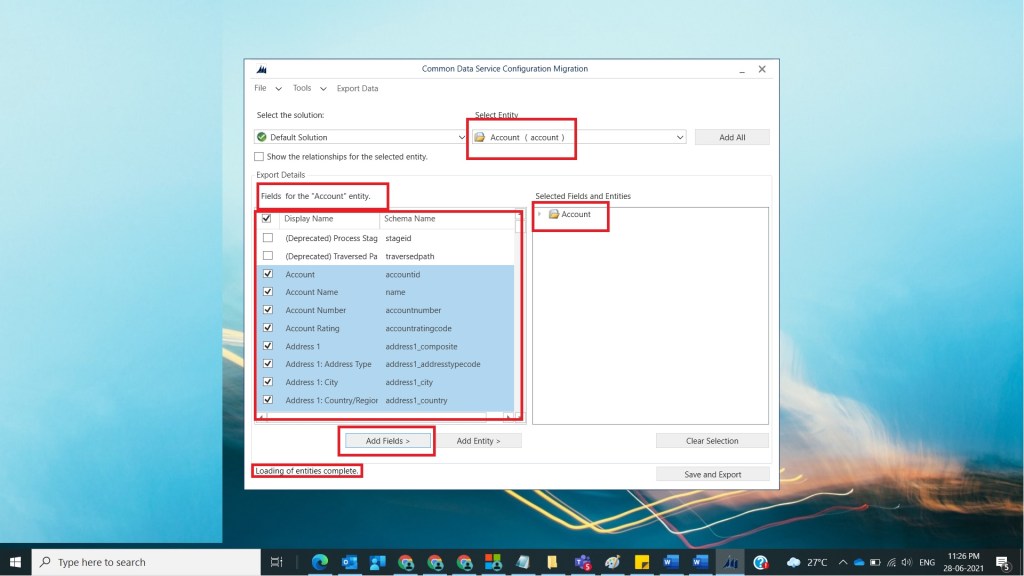Click the Add Fields button
Screen dimensions: 1024x576
(x=388, y=440)
